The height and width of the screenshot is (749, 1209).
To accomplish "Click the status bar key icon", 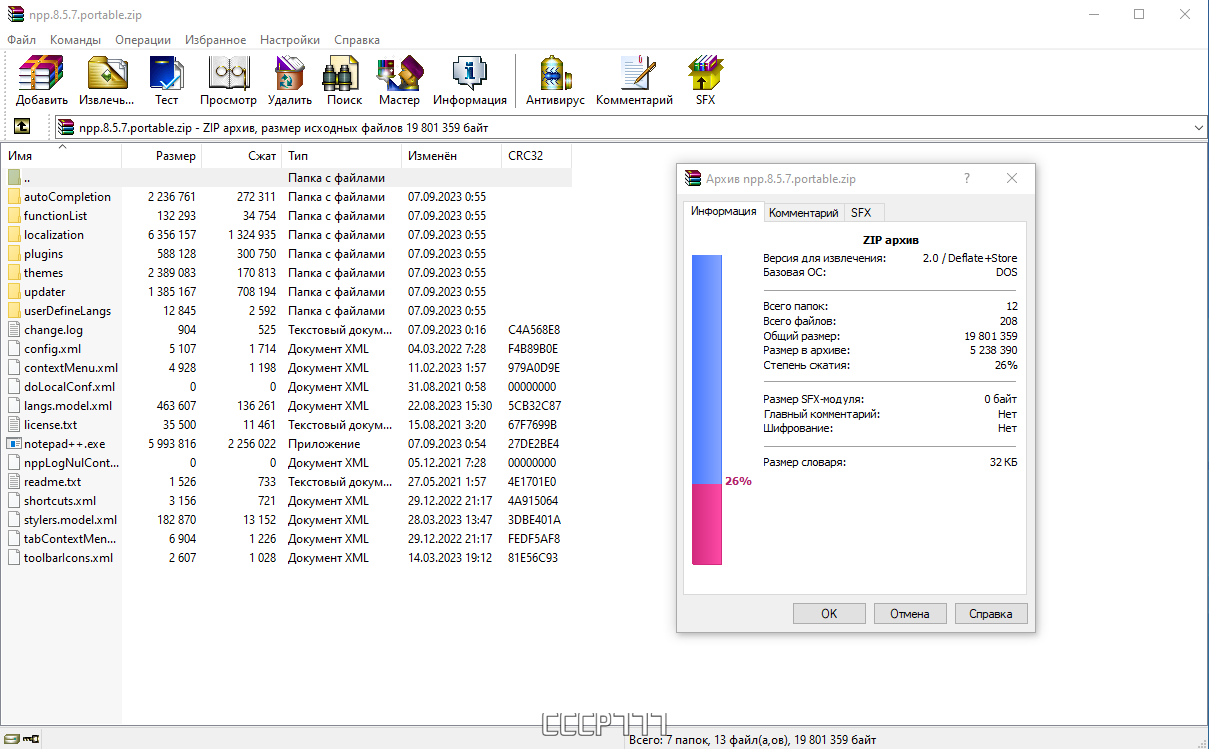I will (32, 739).
